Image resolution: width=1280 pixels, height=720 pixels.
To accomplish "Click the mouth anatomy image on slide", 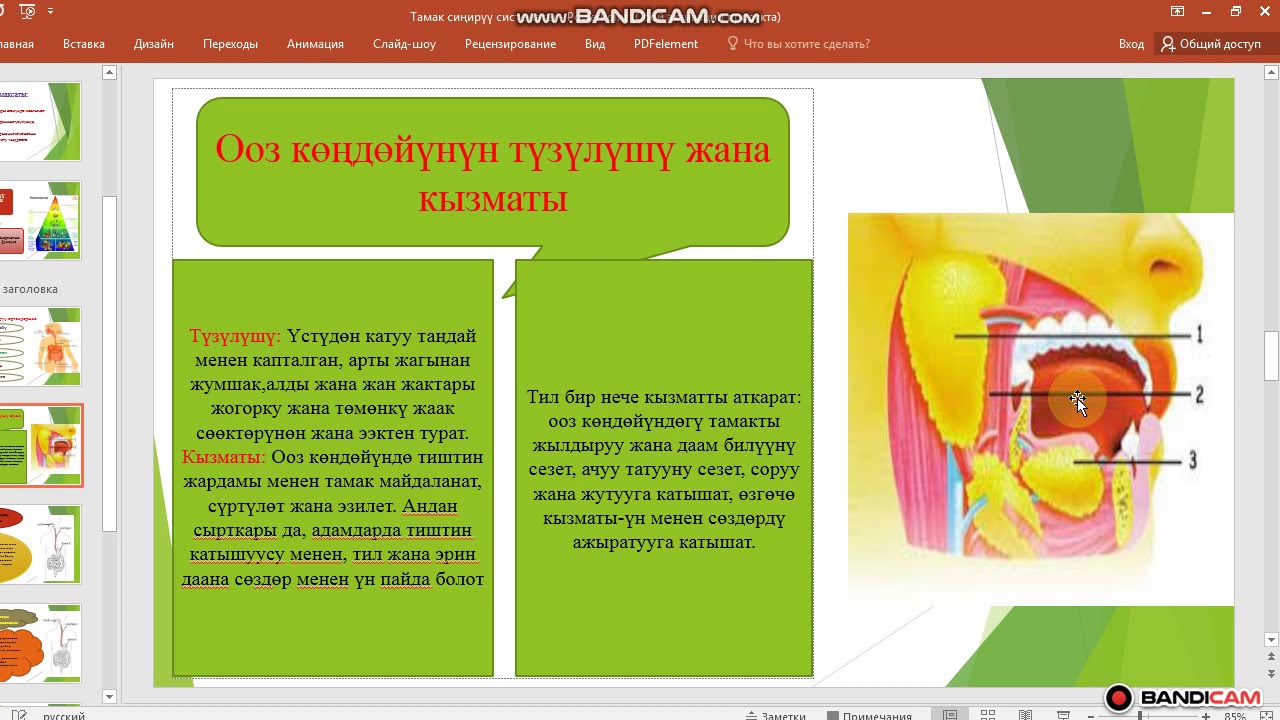I will point(1040,409).
